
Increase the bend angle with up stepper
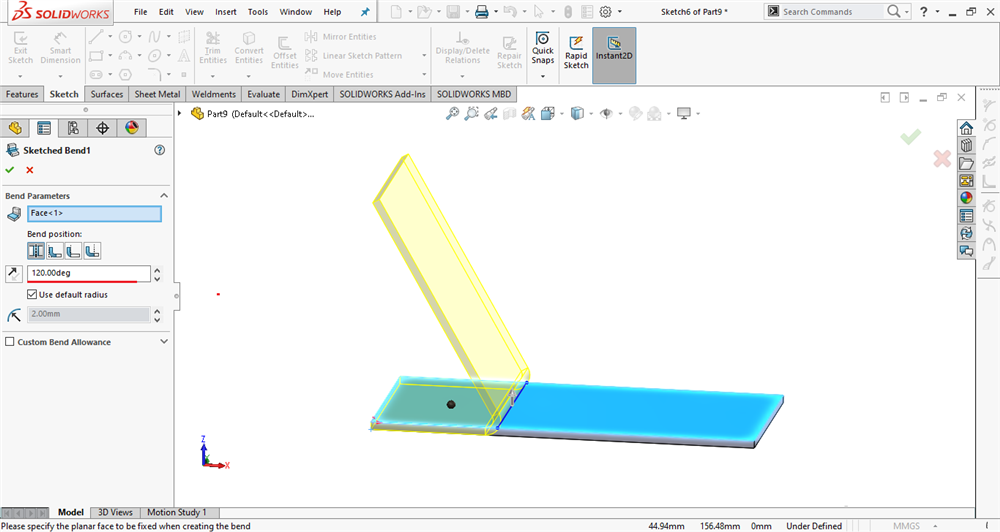pos(157,270)
